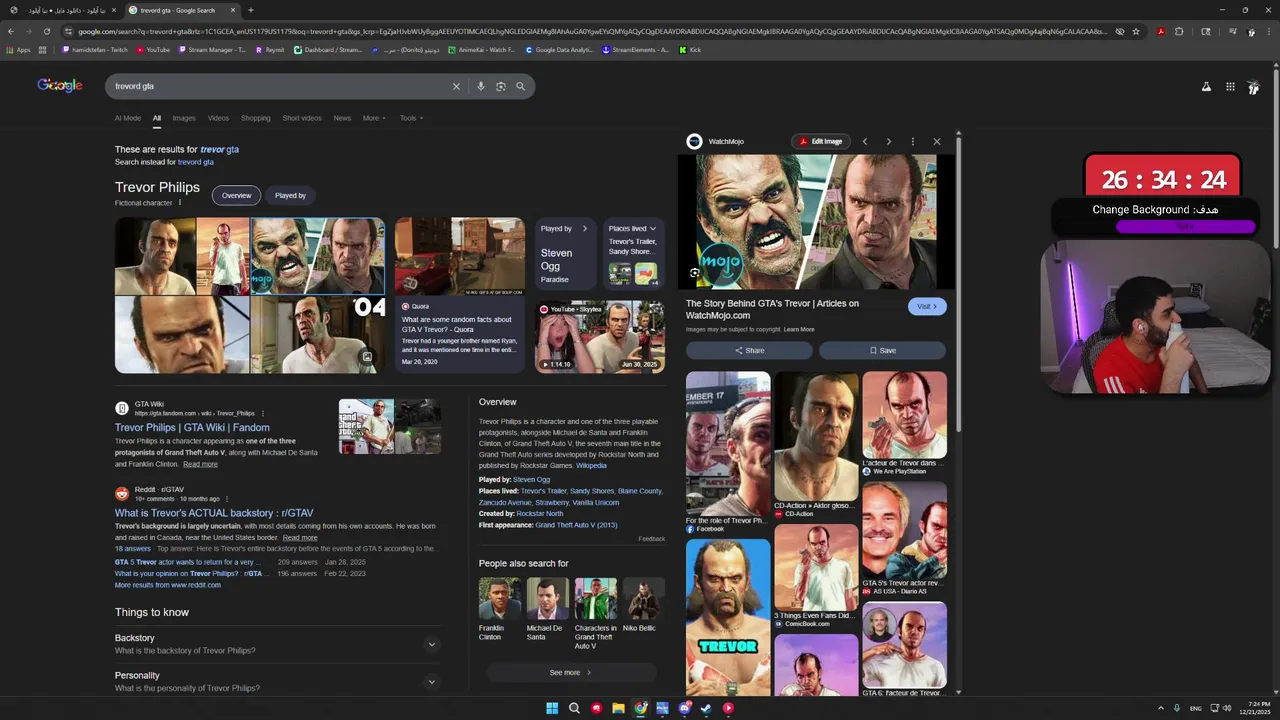
Task: Close the image preview panel
Action: 937,142
